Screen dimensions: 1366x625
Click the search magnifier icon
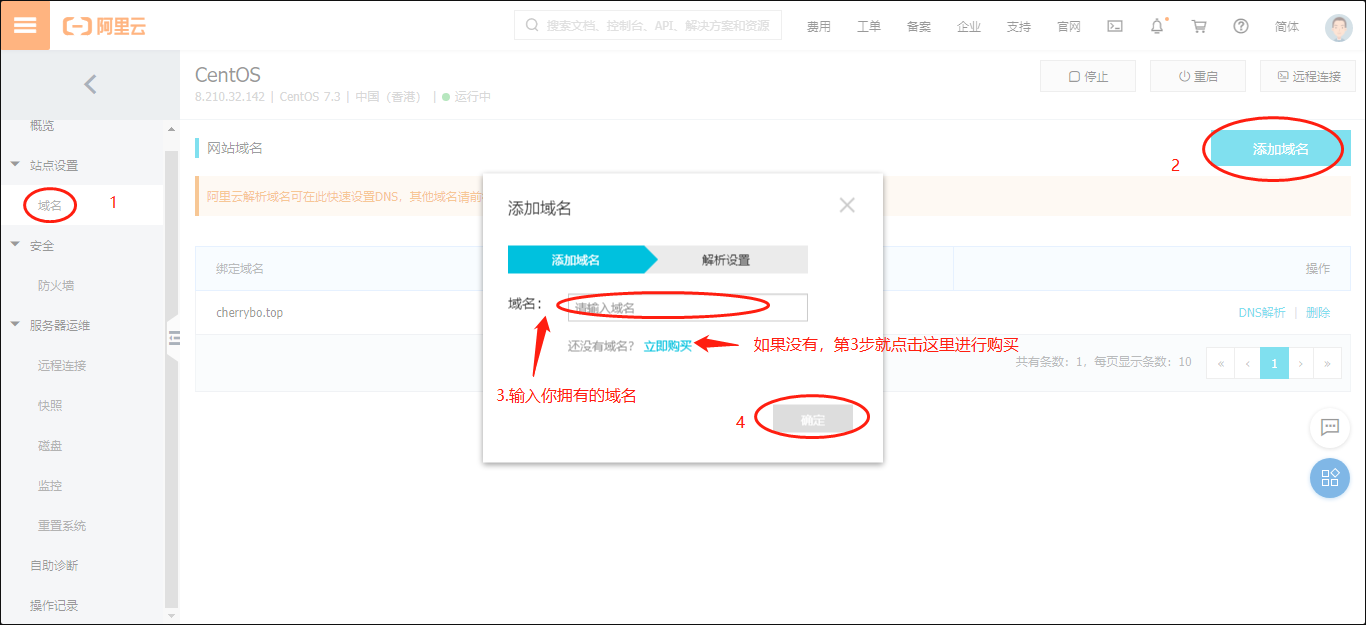click(531, 26)
